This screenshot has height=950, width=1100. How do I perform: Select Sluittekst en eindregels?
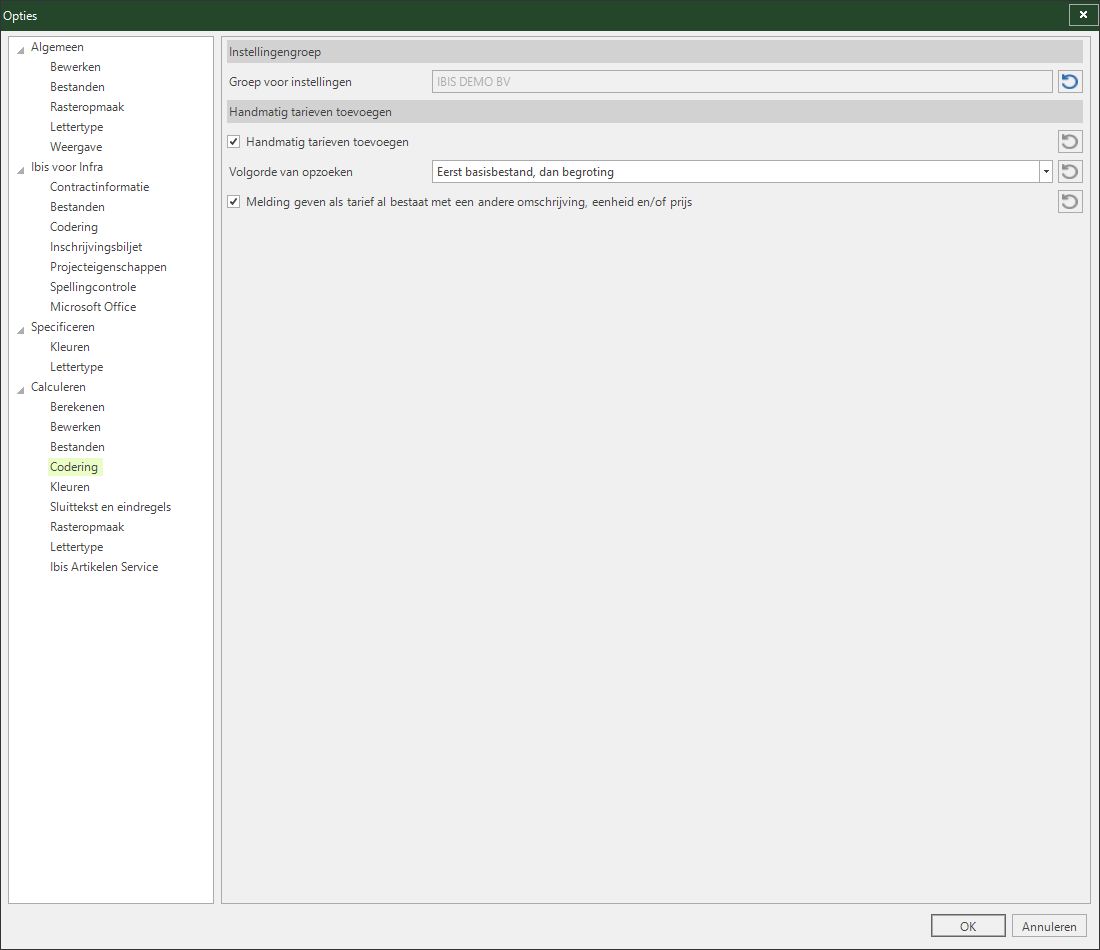(x=110, y=507)
